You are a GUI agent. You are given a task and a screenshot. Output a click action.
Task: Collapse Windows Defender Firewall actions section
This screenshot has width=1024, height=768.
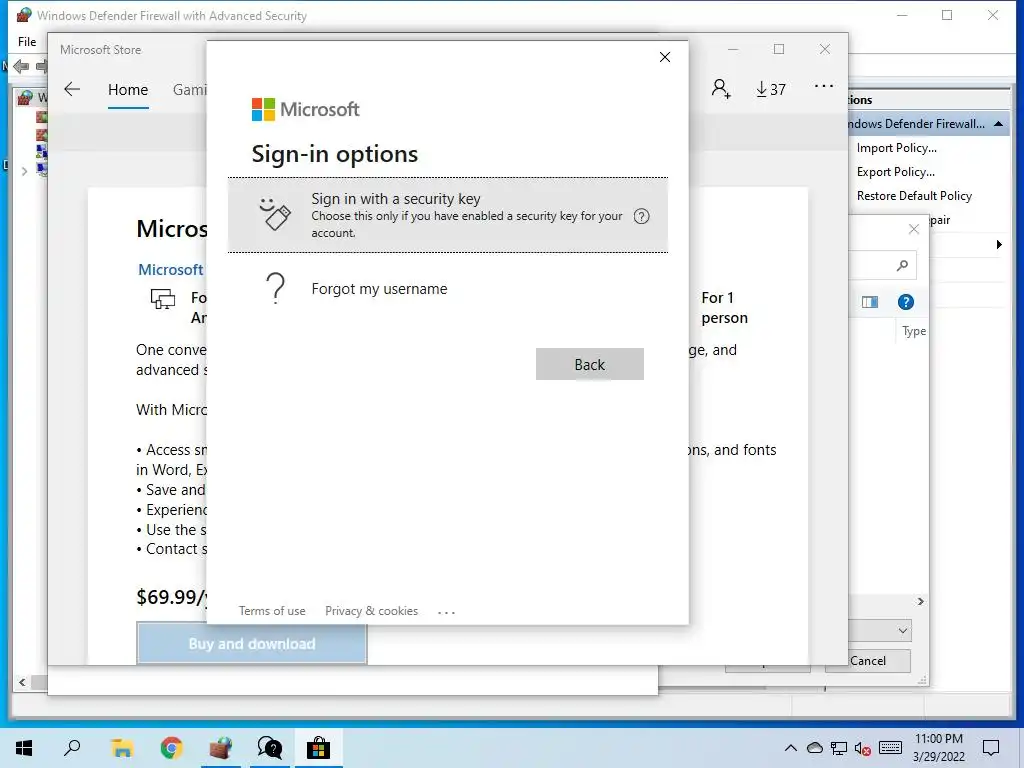[x=998, y=124]
